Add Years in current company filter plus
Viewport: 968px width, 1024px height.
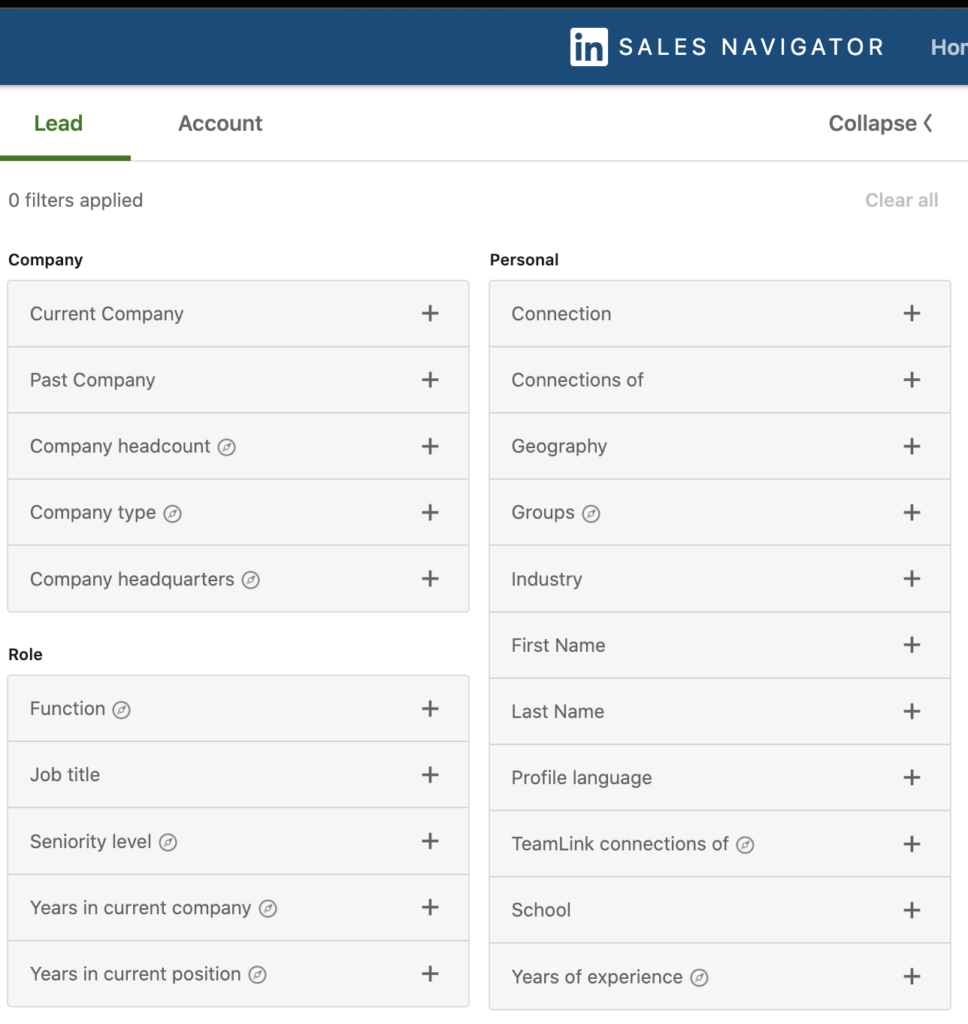click(430, 907)
